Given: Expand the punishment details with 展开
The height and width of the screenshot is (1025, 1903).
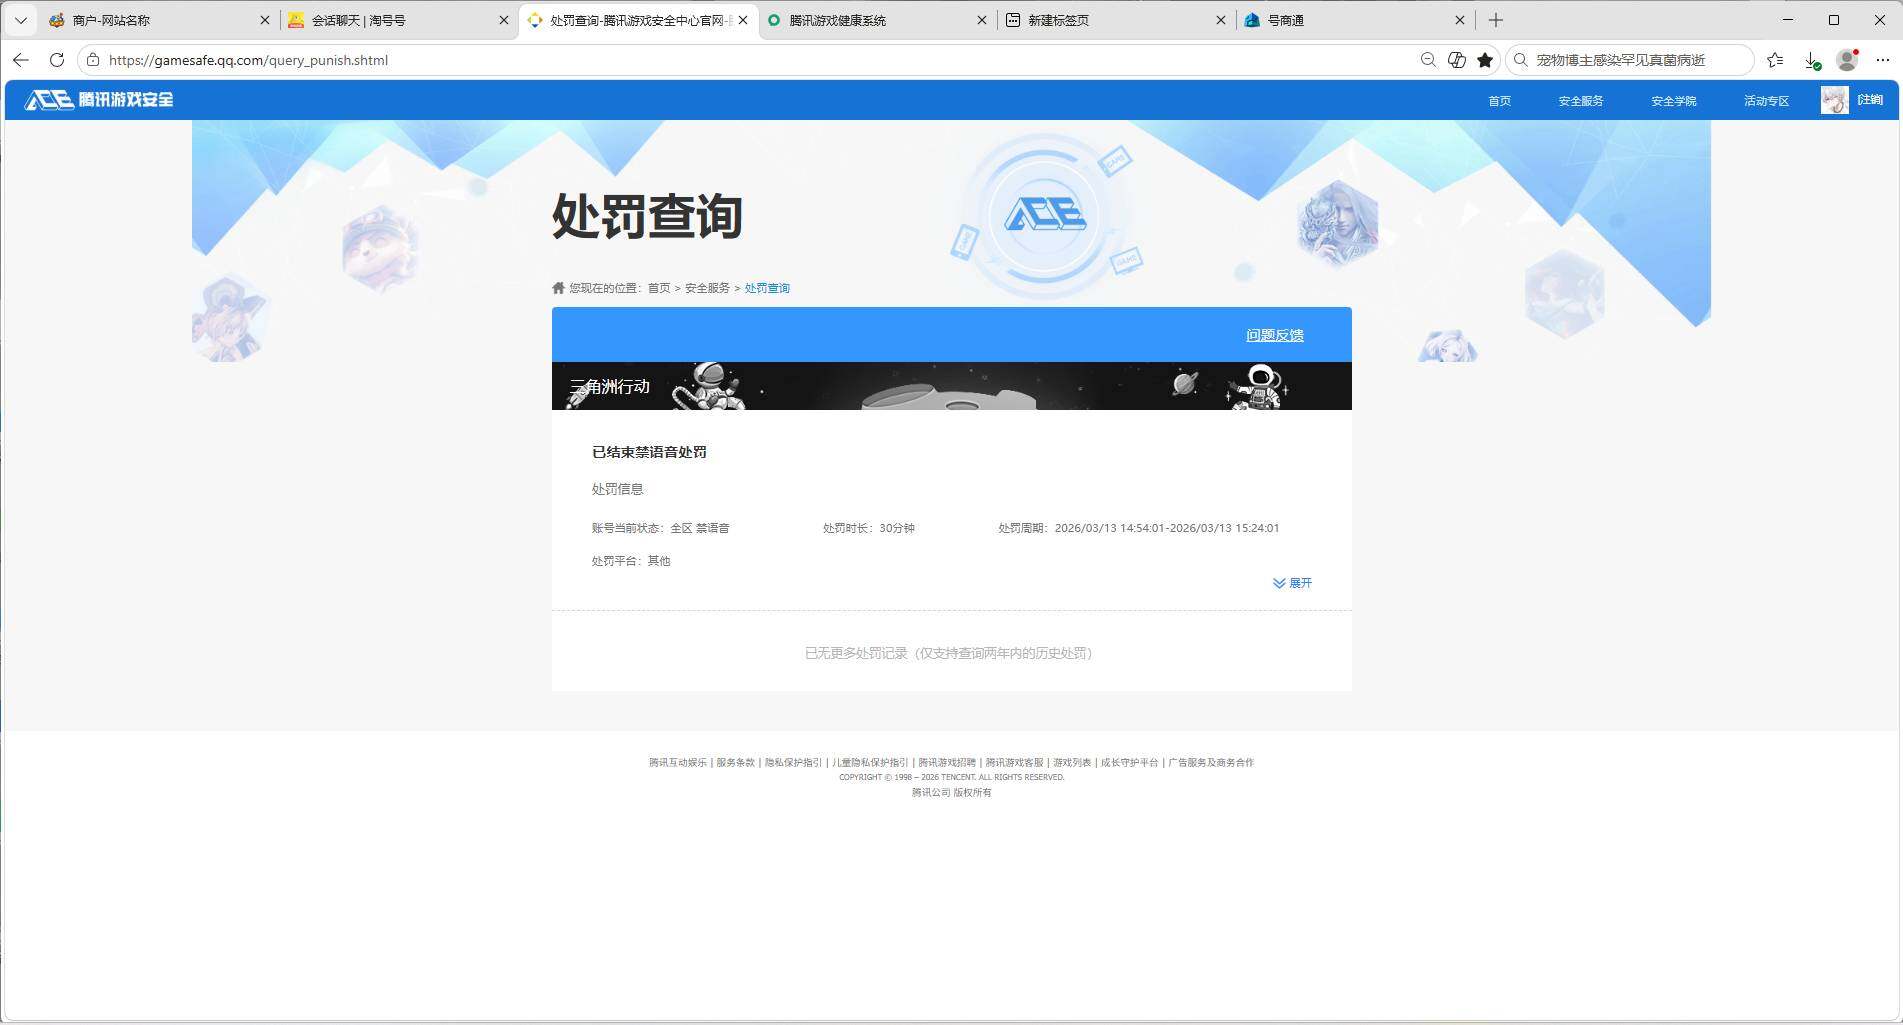Looking at the screenshot, I should tap(1292, 583).
